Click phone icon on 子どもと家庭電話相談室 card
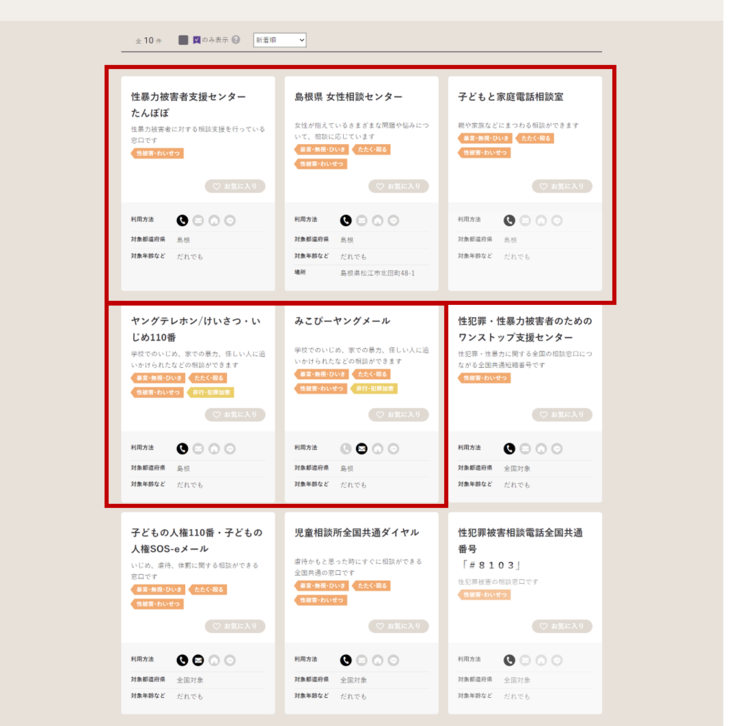736x726 pixels. click(509, 220)
